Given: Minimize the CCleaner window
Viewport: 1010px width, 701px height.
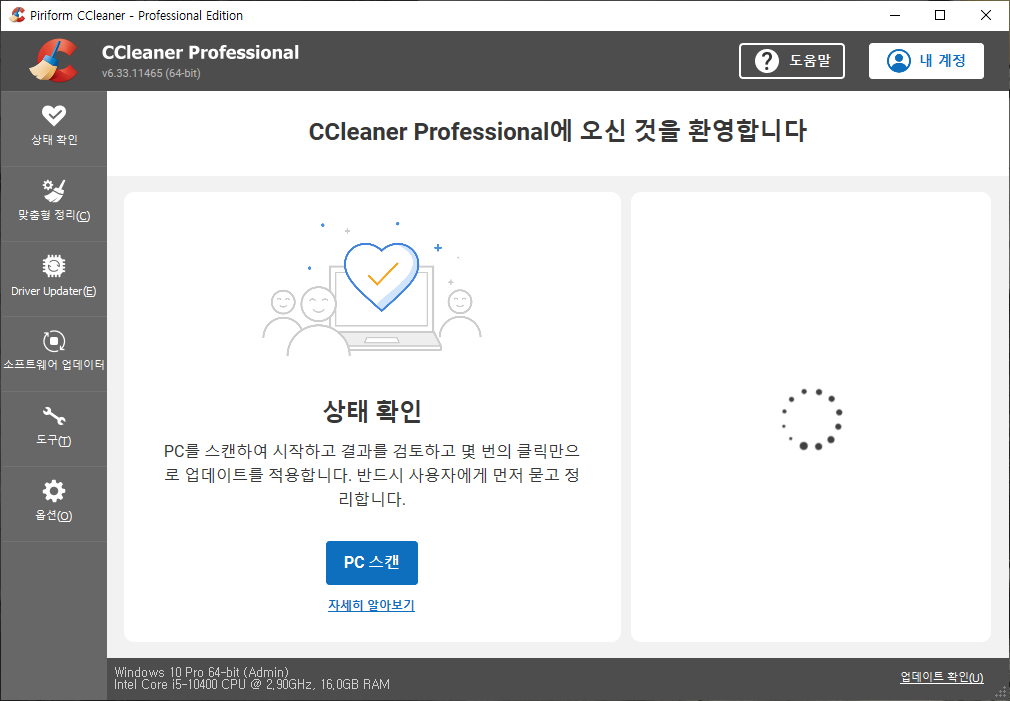Looking at the screenshot, I should coord(895,15).
